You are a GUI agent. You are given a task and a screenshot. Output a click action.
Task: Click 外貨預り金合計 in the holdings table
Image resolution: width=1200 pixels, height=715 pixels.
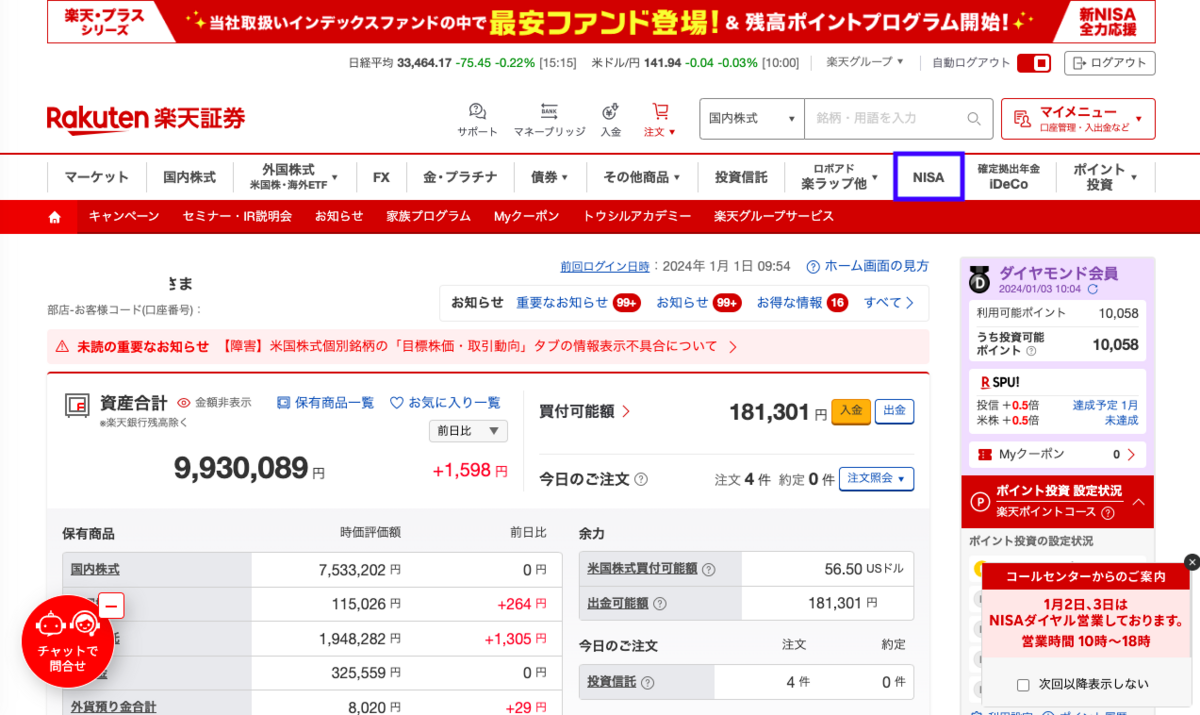click(113, 706)
